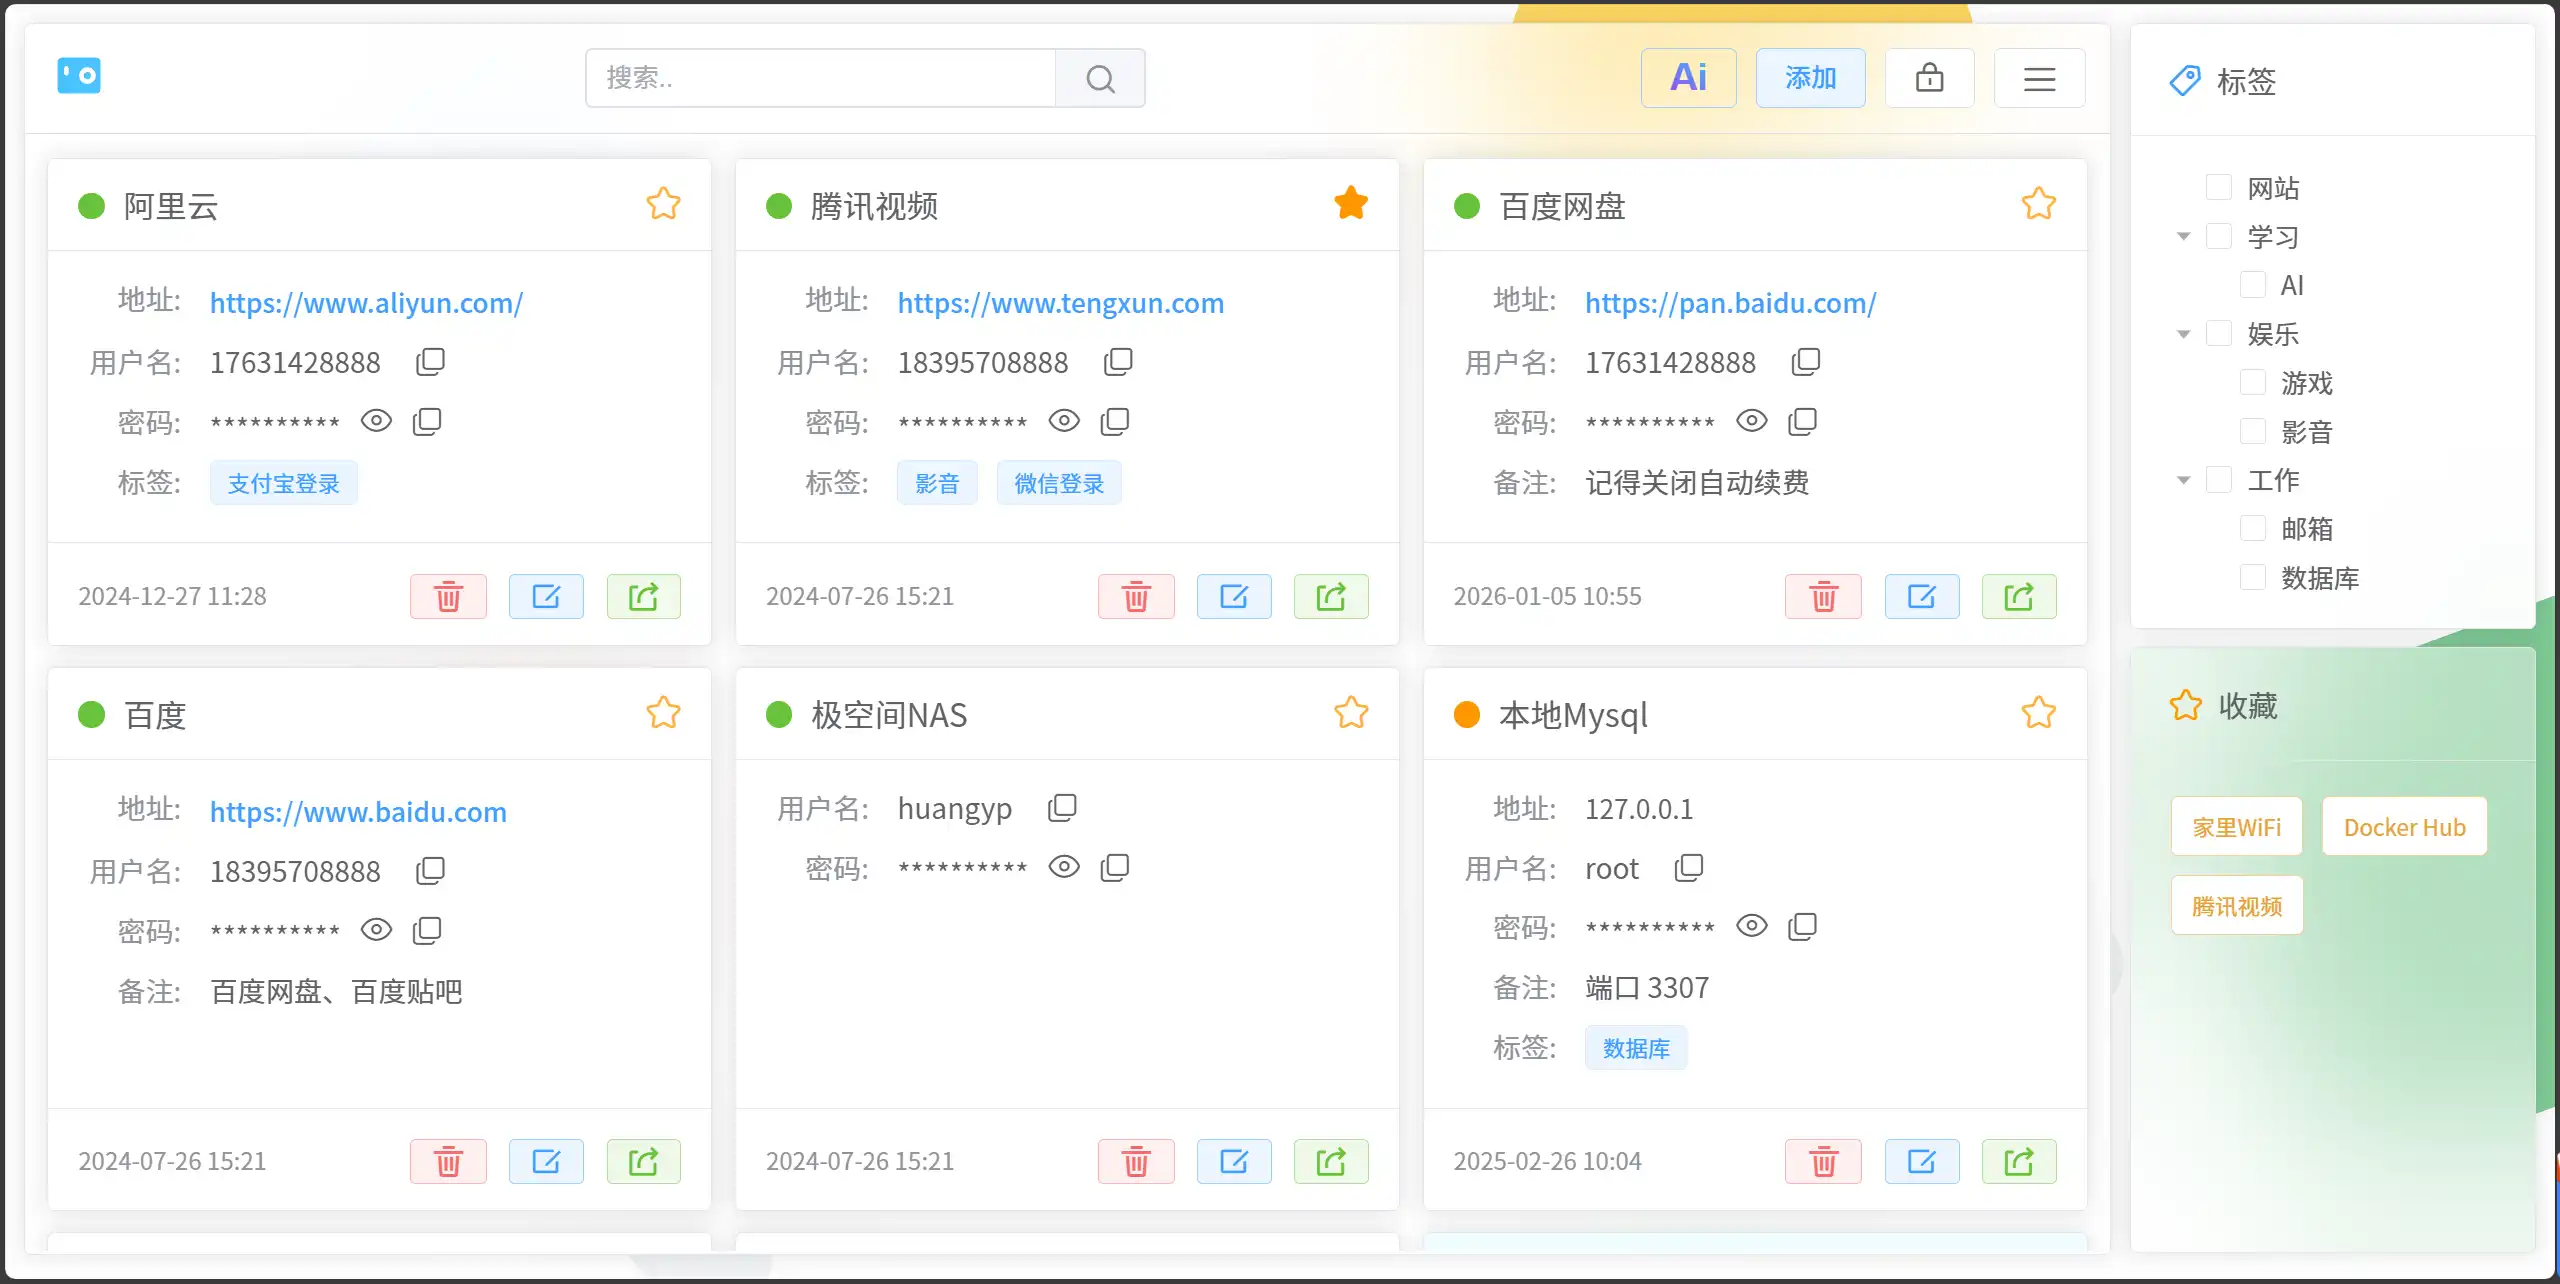Screen dimensions: 2560x1284
Task: Check the 数据库 tag checkbox
Action: point(2252,577)
